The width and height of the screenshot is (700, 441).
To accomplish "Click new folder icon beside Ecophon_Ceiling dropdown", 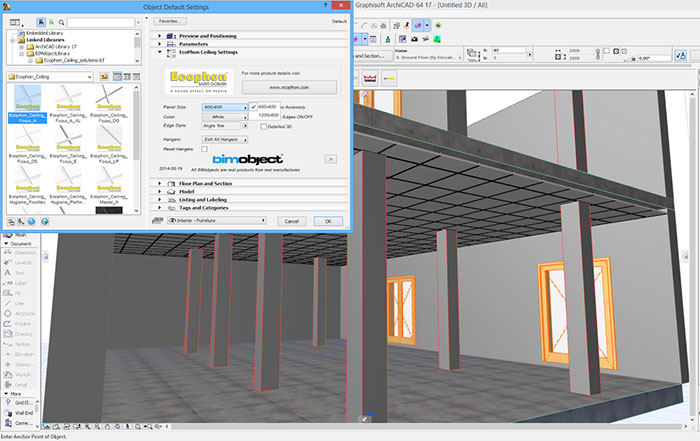I will pyautogui.click(x=104, y=77).
